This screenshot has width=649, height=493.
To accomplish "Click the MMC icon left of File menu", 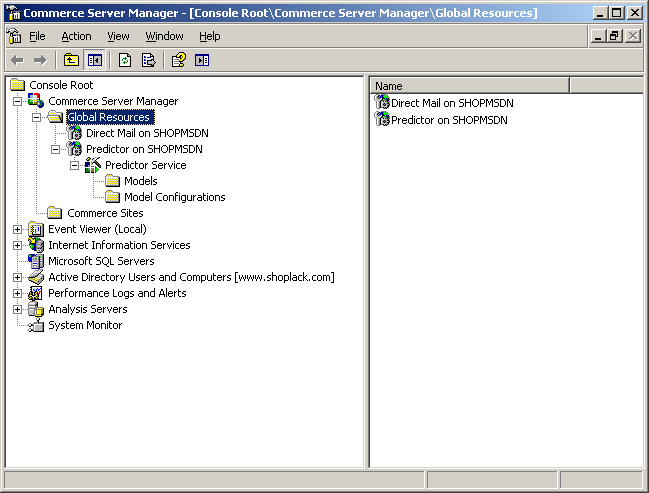I will 14,36.
